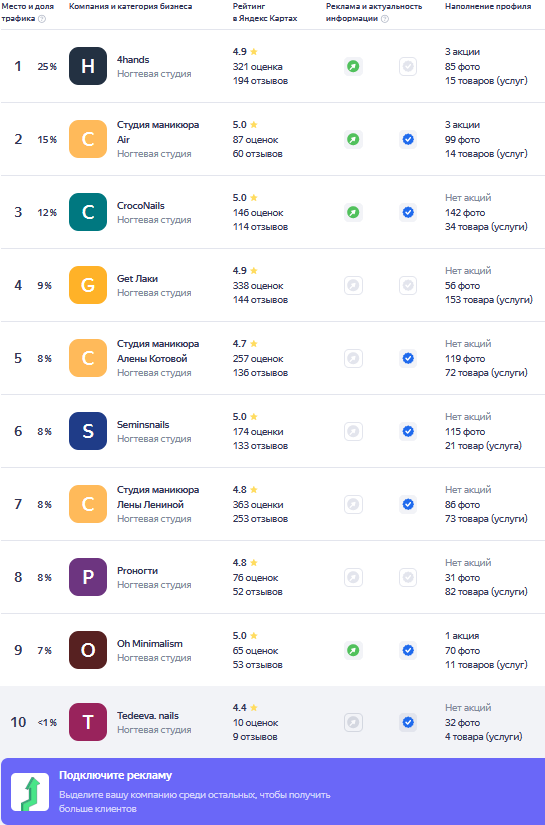
Task: Click the blue verified badge for Tedeeva. nails
Action: coord(408,722)
